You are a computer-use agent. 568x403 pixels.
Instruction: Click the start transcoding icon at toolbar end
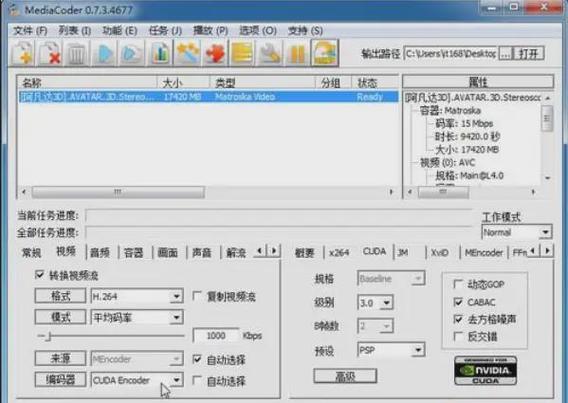click(x=325, y=53)
